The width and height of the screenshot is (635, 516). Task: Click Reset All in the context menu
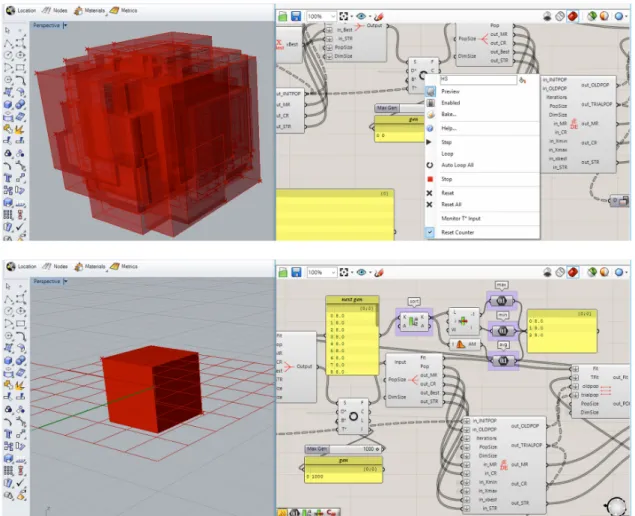point(451,205)
